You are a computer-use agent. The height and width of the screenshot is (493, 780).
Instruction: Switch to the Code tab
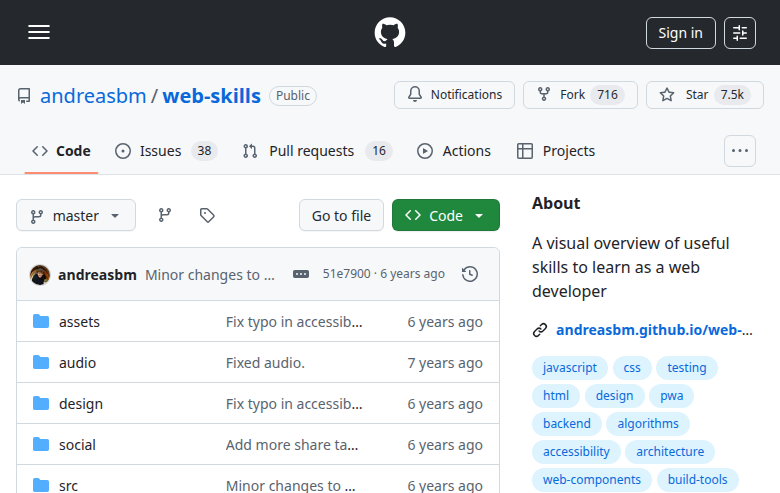(61, 151)
